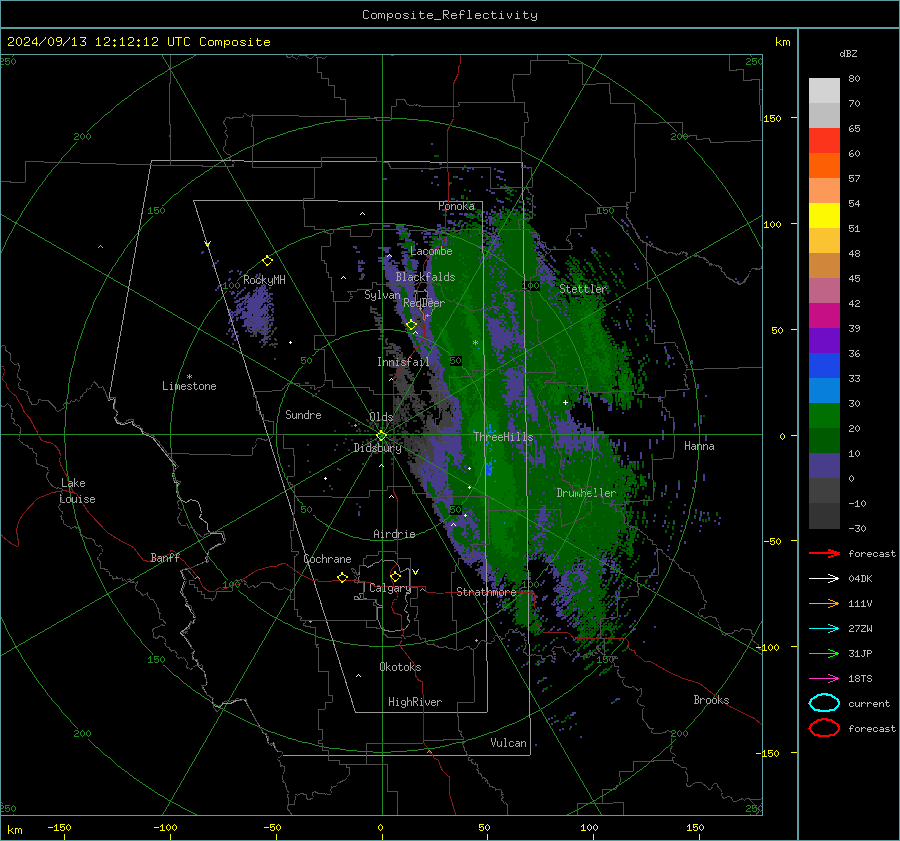Image resolution: width=900 pixels, height=841 pixels.
Task: Click the ThreeHills label on the map
Action: click(503, 437)
